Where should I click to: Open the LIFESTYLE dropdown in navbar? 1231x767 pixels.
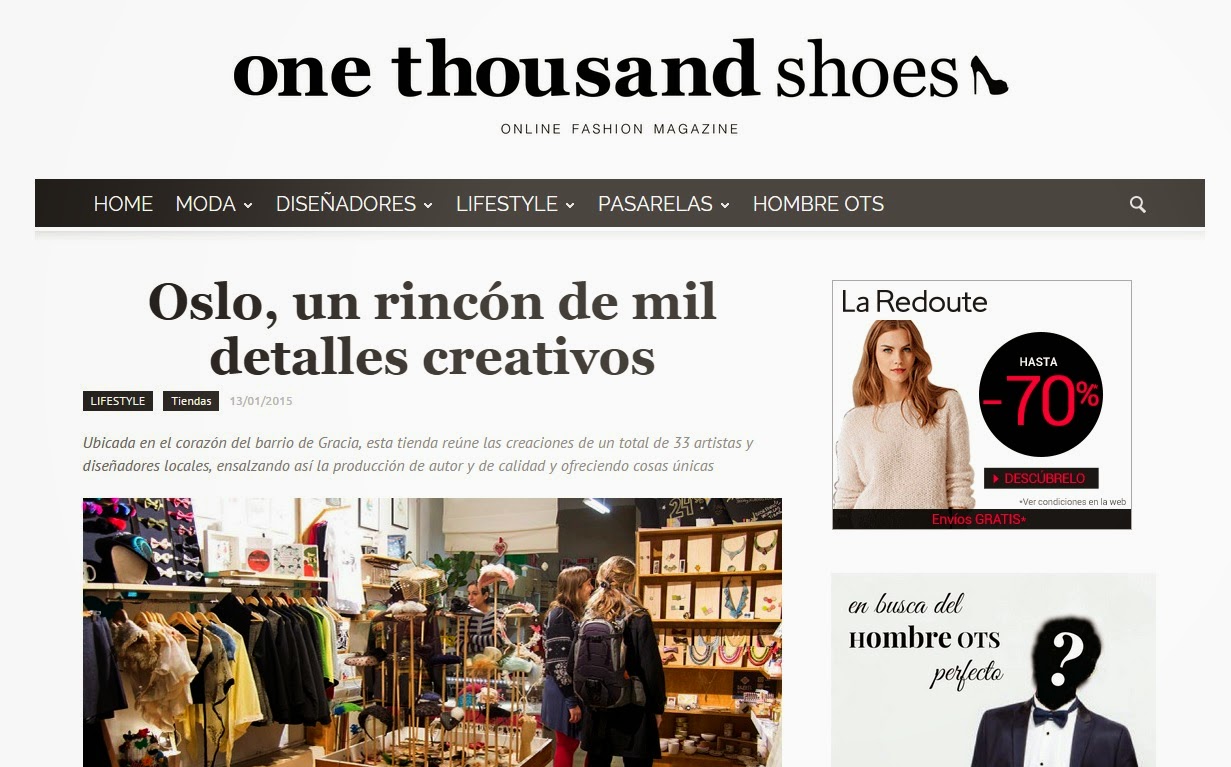[x=515, y=204]
